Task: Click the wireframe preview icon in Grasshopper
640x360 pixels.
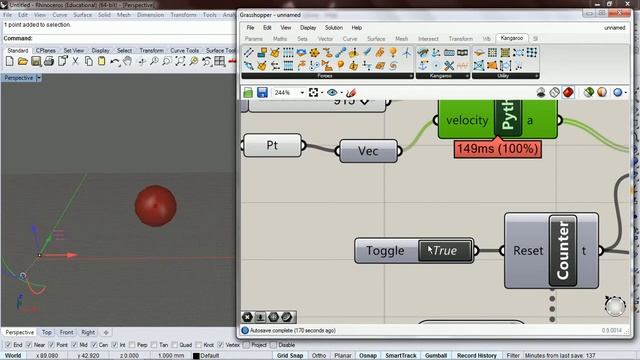Action: point(554,93)
